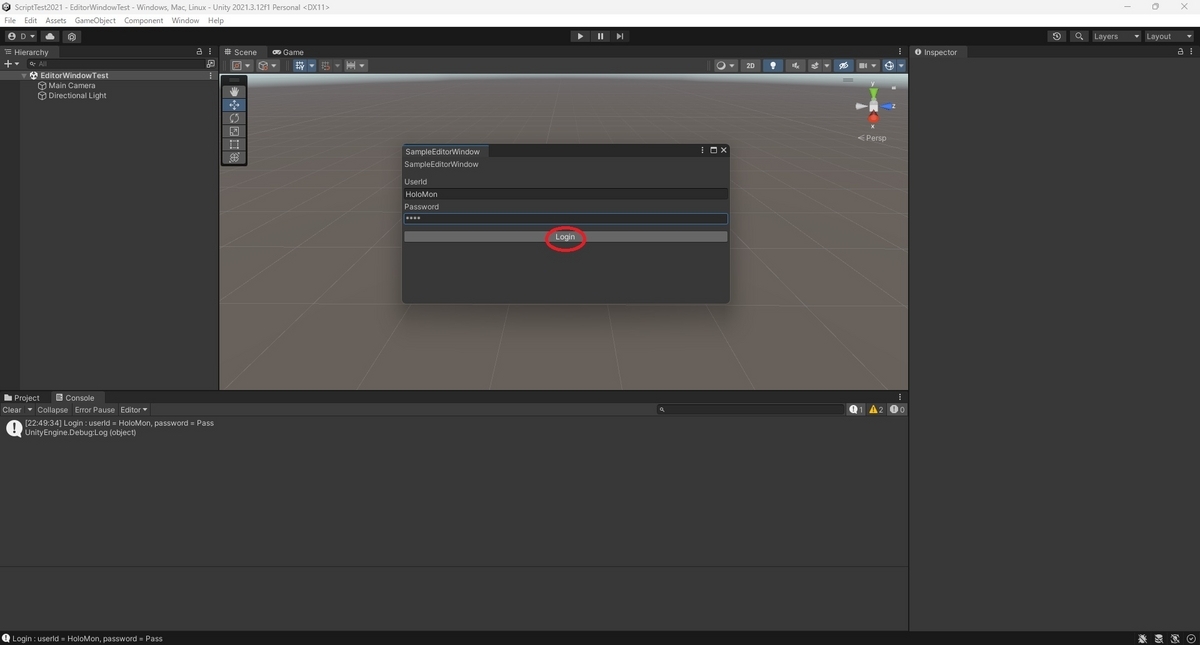The width and height of the screenshot is (1200, 645).
Task: Select the Move tool in Scene toolbar
Action: (x=234, y=104)
